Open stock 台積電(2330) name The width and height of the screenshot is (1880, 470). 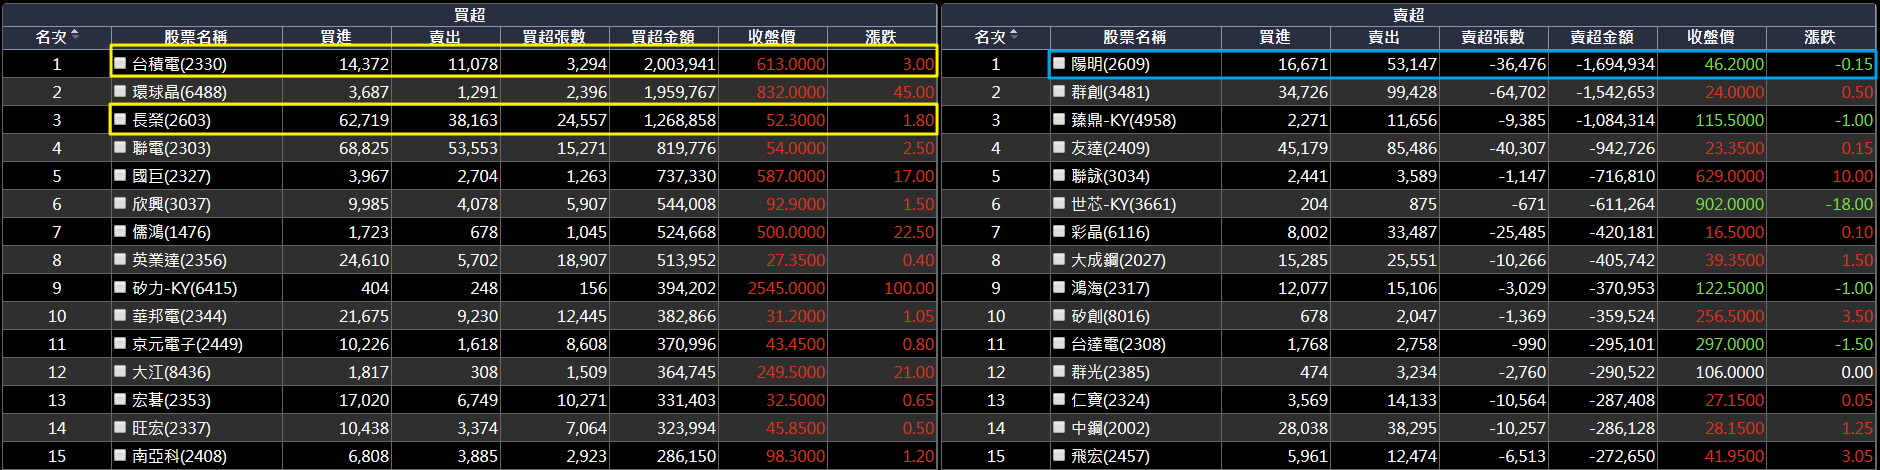179,64
